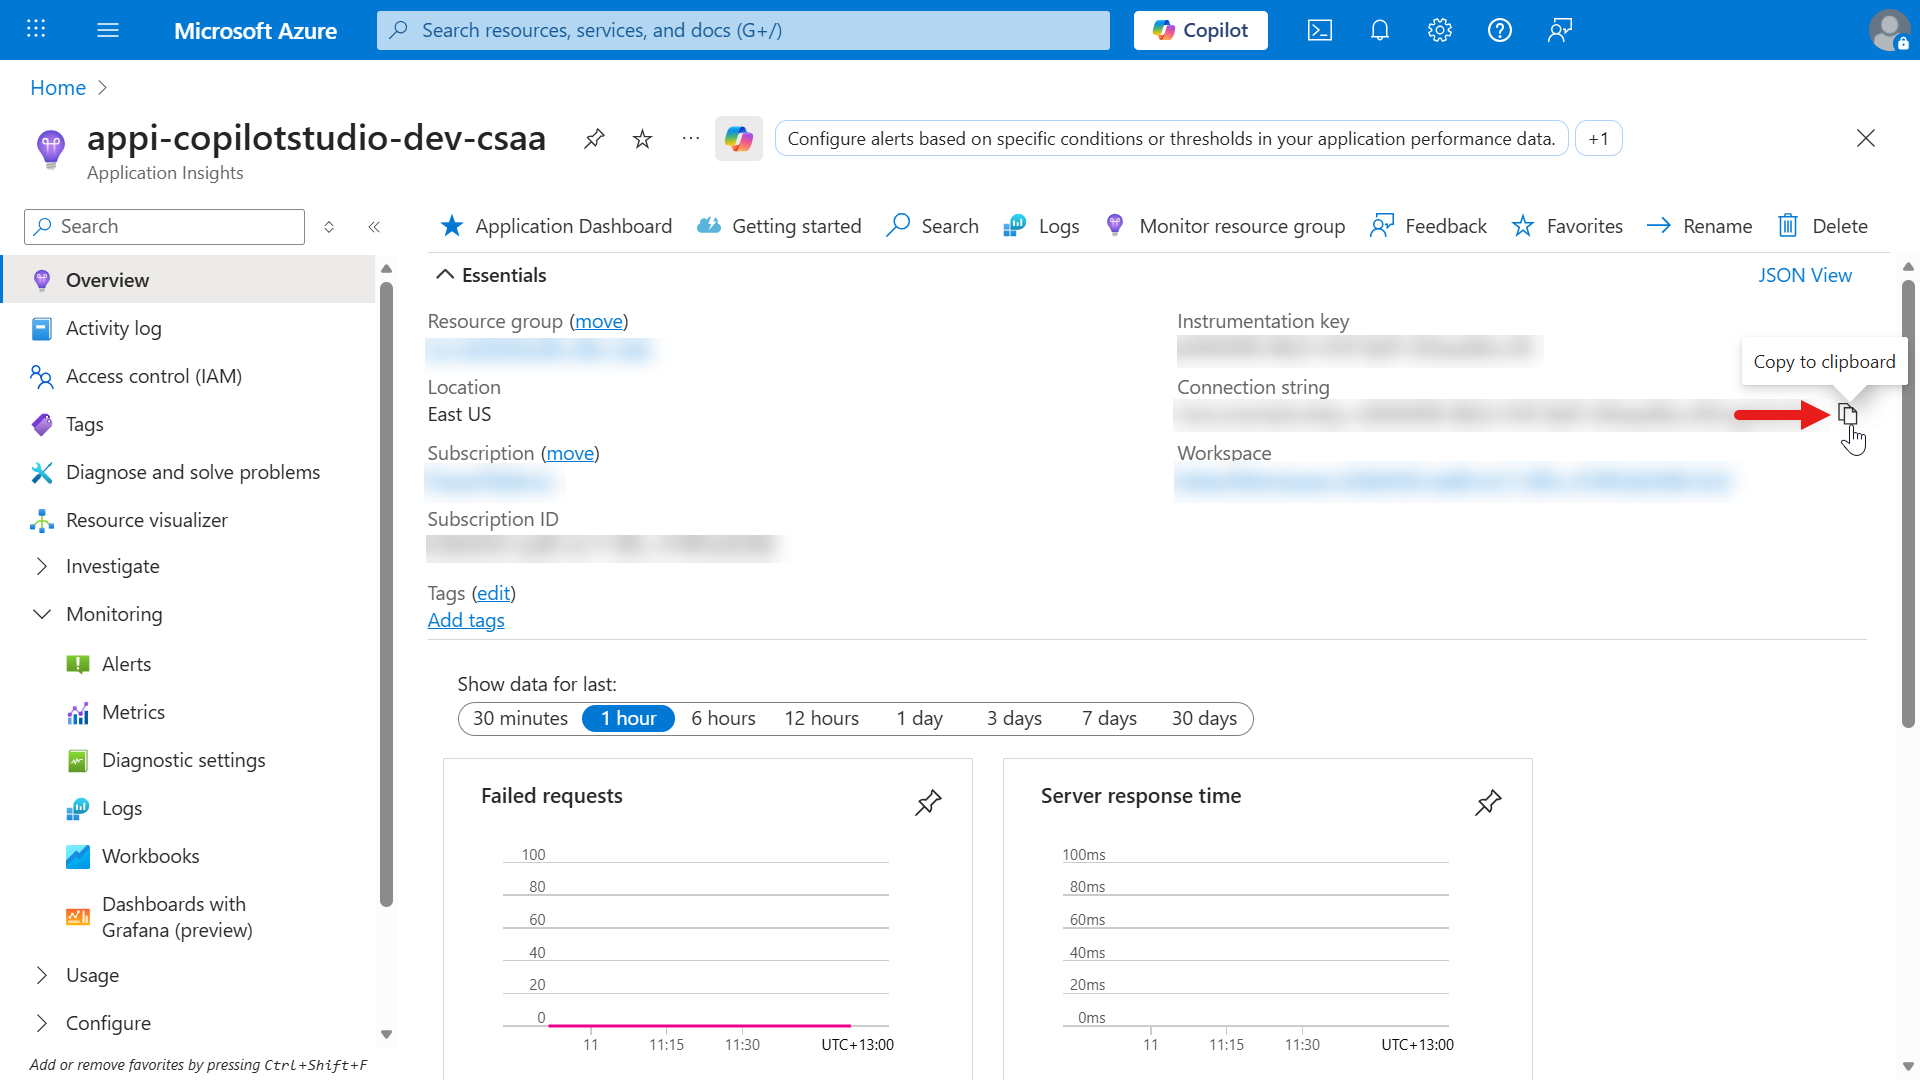Click the sidebar Search input field
This screenshot has width=1920, height=1080.
tap(175, 227)
